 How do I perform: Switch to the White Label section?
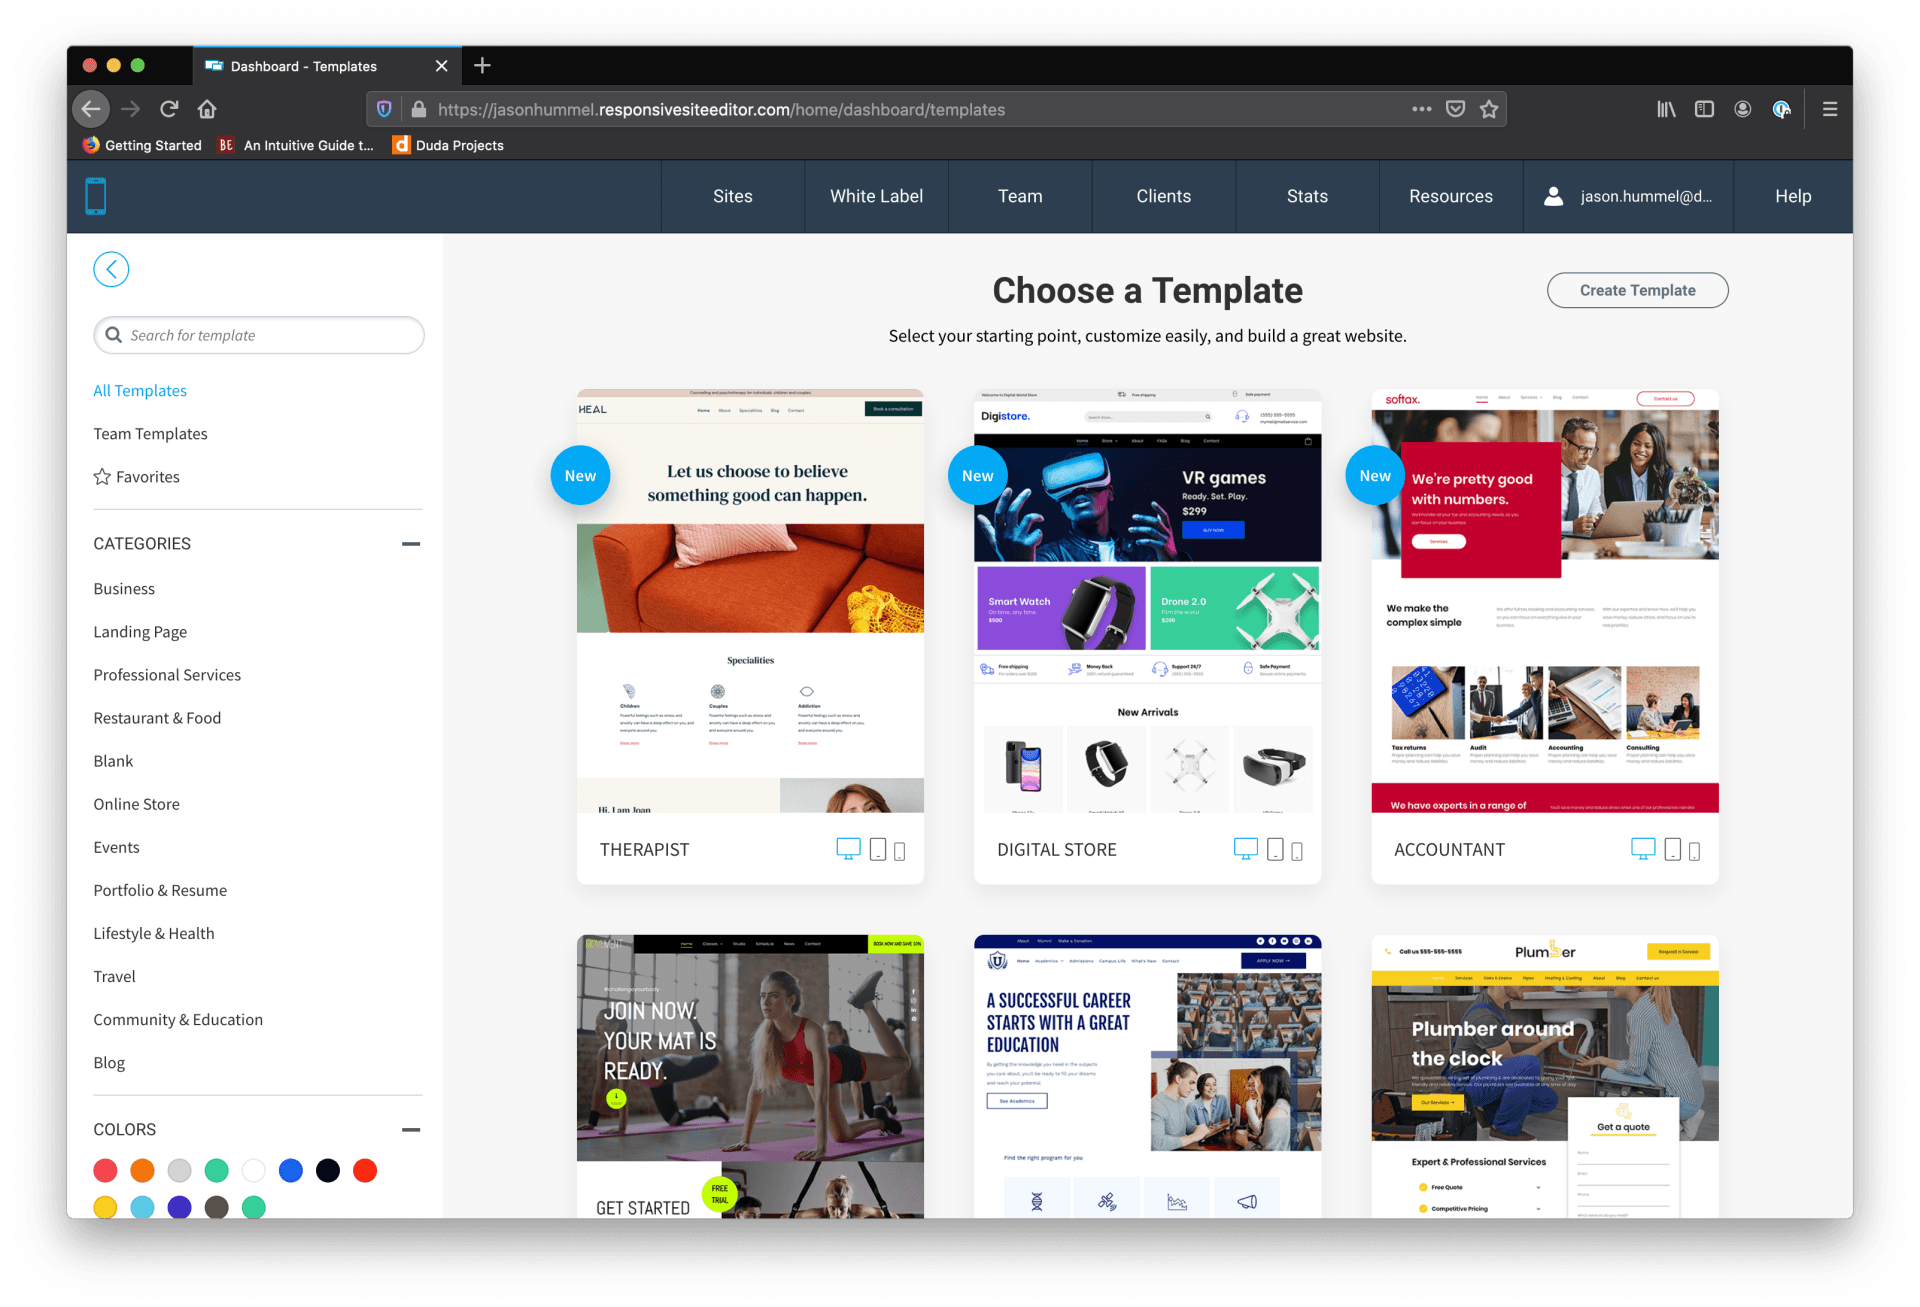[875, 196]
